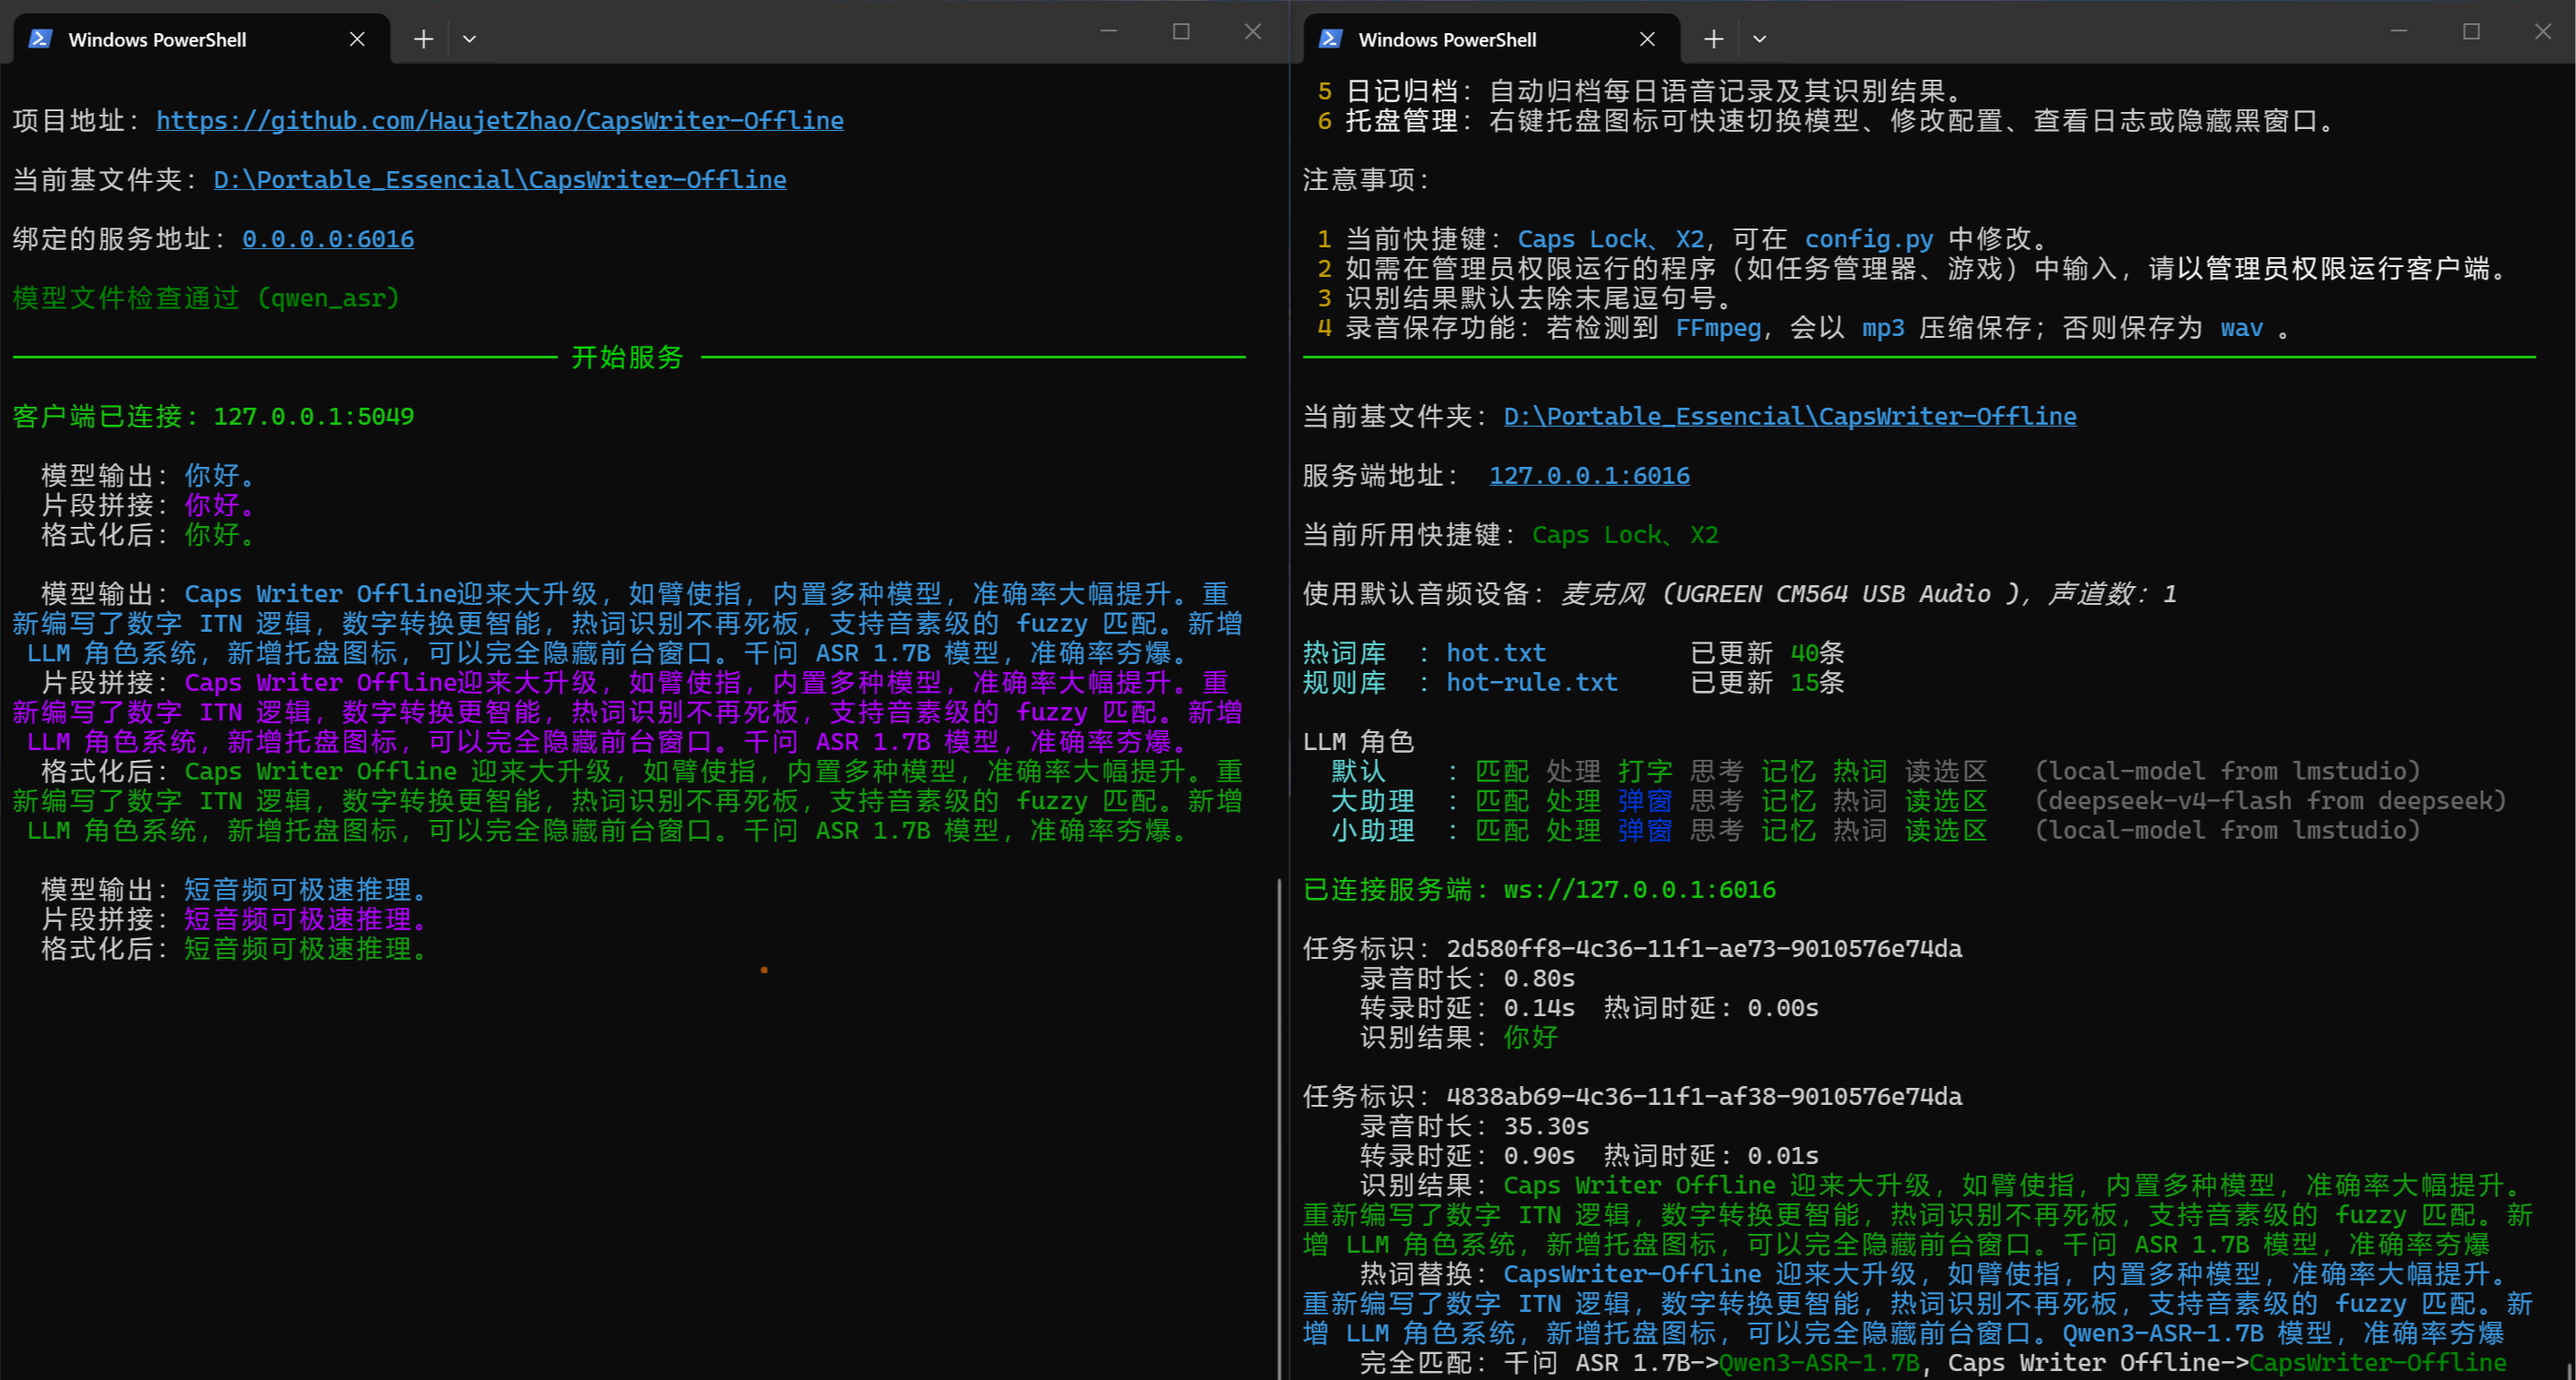Maximize the left terminal window

(x=1181, y=32)
